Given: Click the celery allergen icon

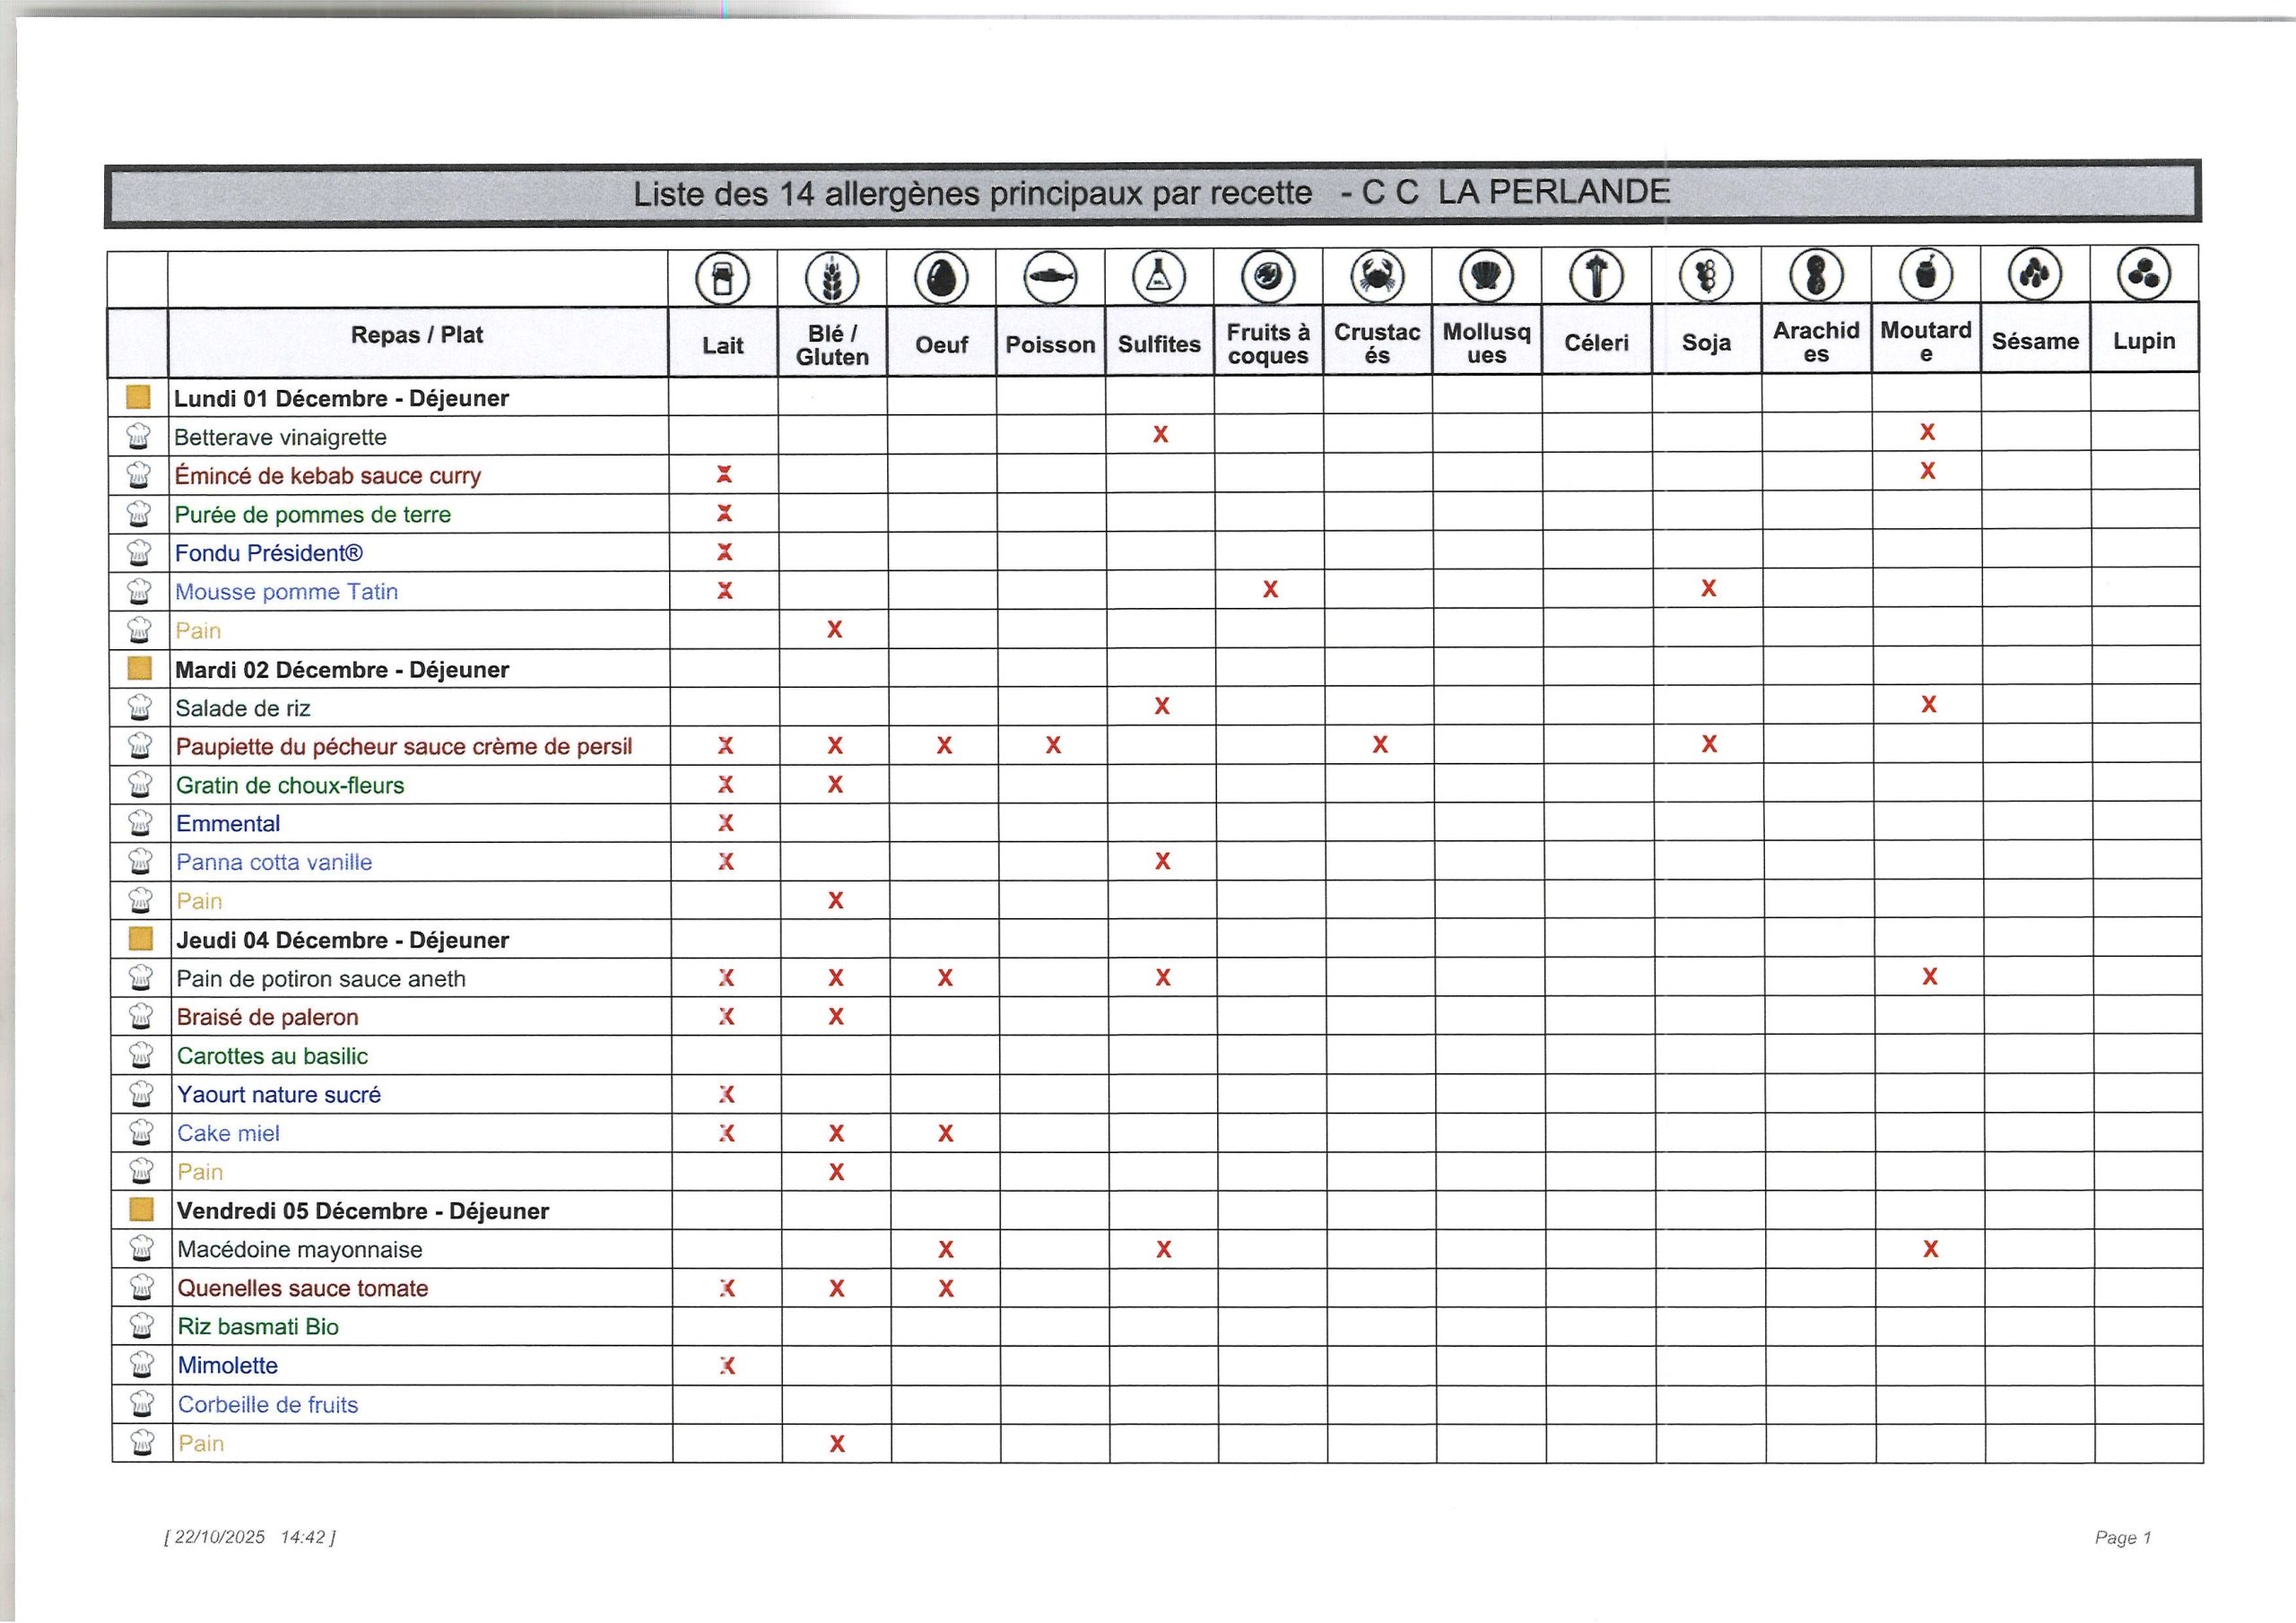Looking at the screenshot, I should [1596, 275].
